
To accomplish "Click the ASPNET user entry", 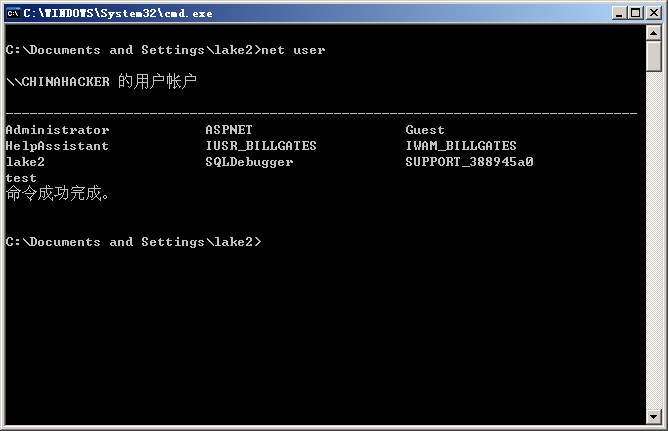I will (x=229, y=130).
